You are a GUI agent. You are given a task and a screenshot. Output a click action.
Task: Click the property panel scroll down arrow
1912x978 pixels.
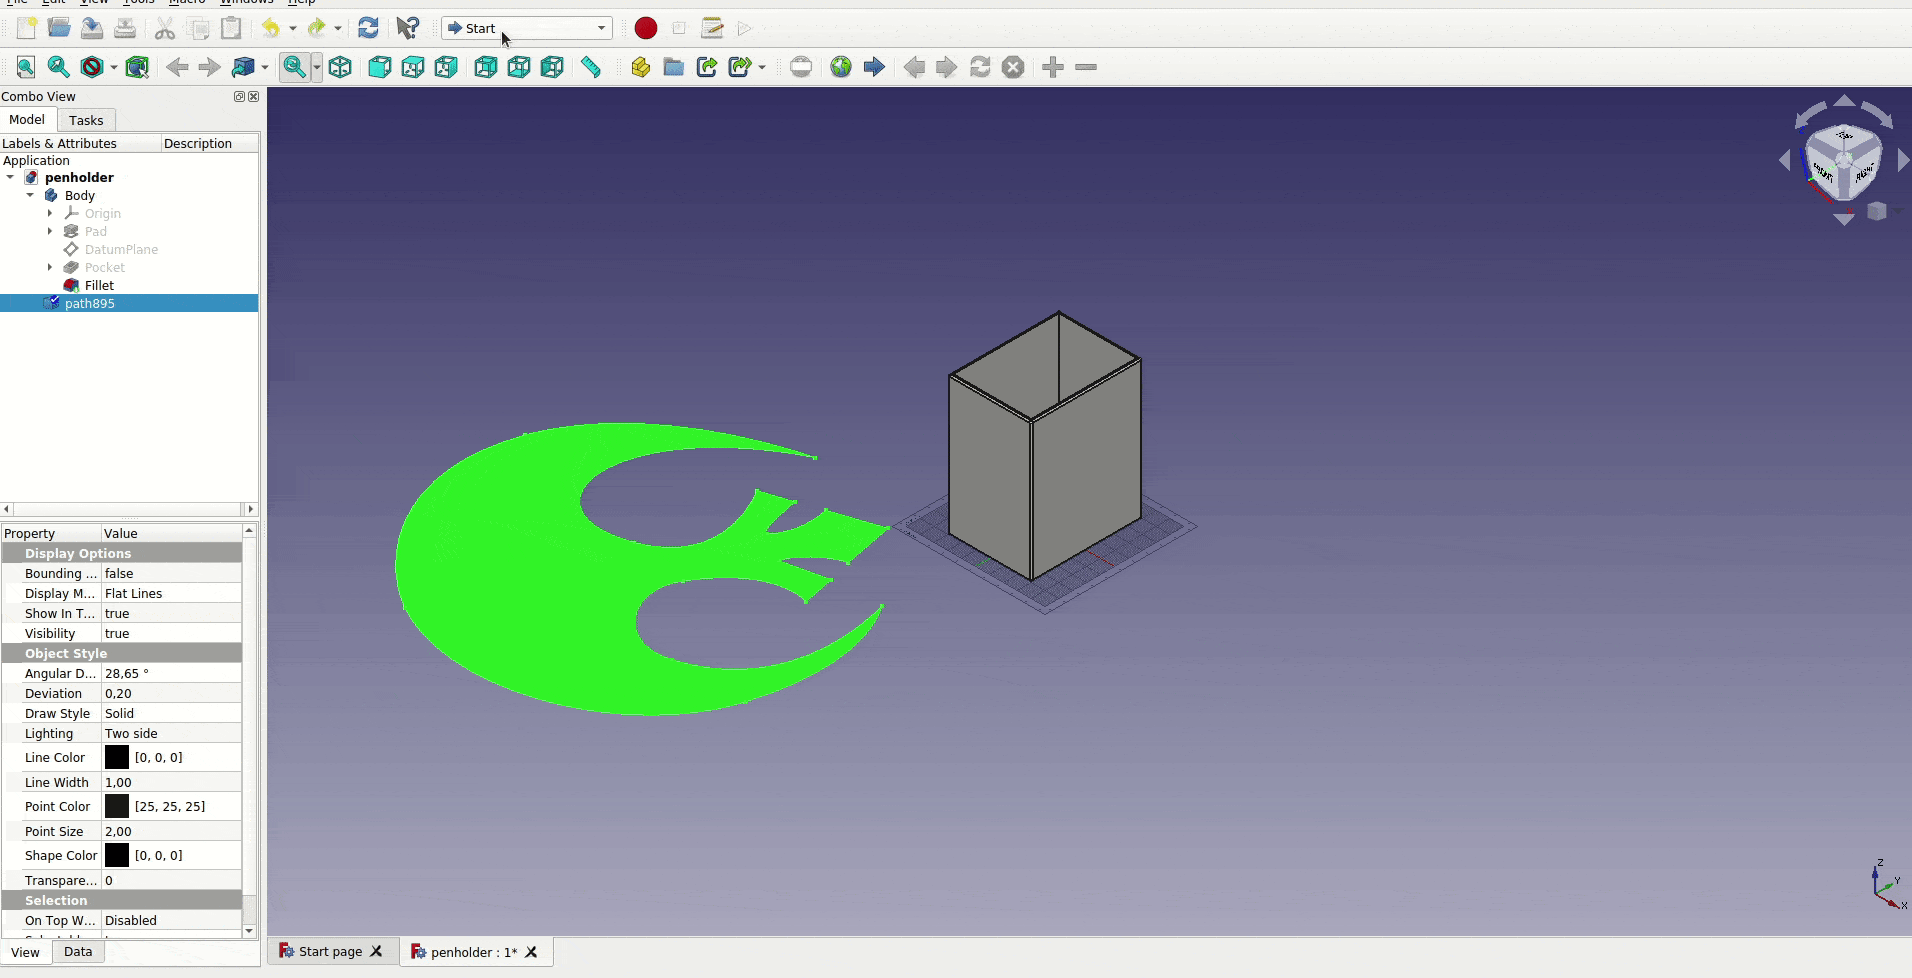click(x=249, y=931)
